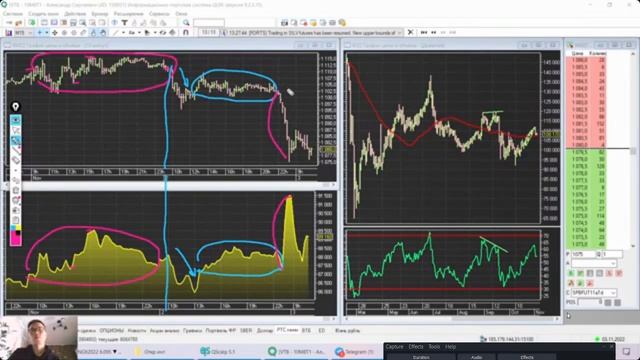640x360 pixels.
Task: Click the order book quantity field Q
Action: pos(612,254)
